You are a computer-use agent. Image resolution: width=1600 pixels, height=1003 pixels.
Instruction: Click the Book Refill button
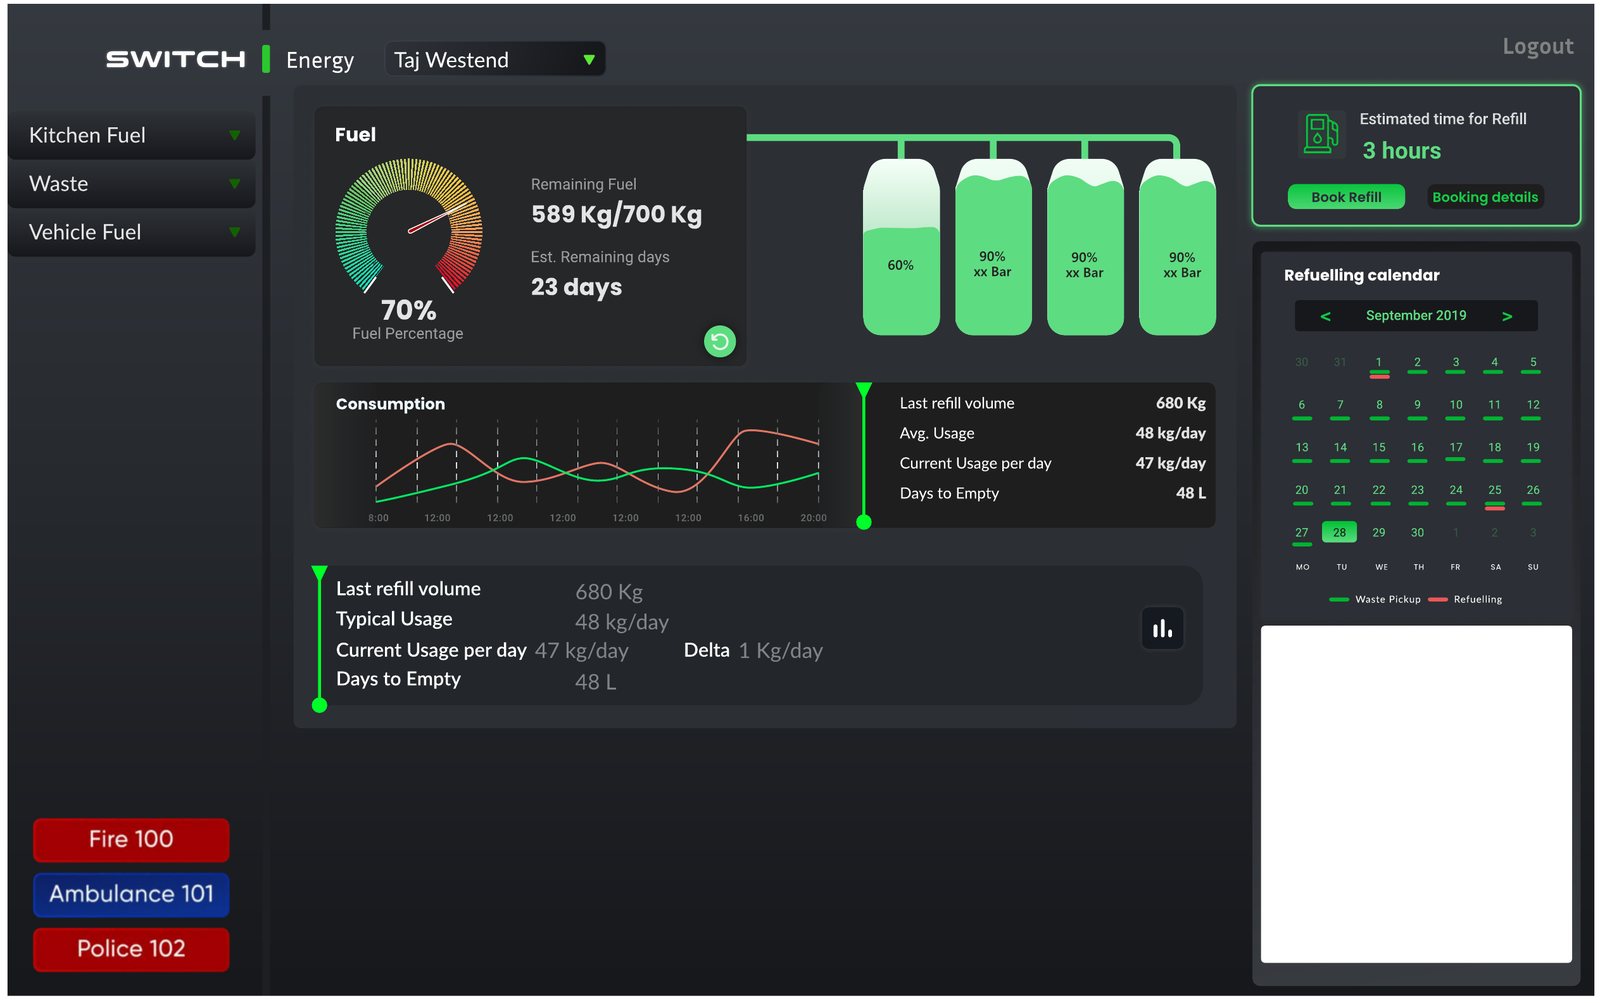pos(1346,197)
